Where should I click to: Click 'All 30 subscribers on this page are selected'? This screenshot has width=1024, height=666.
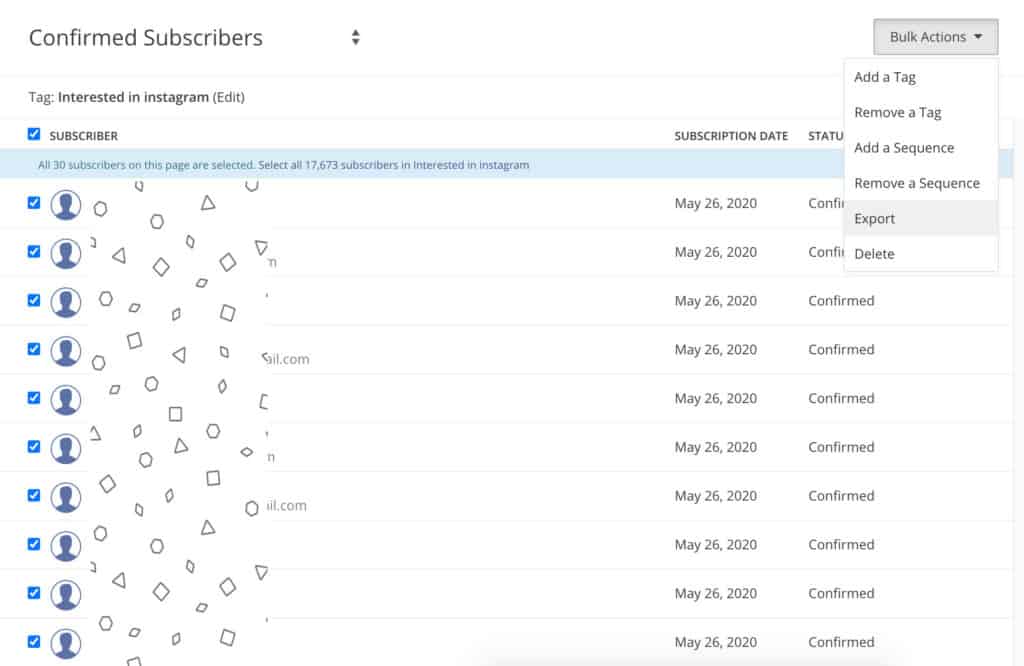[146, 165]
